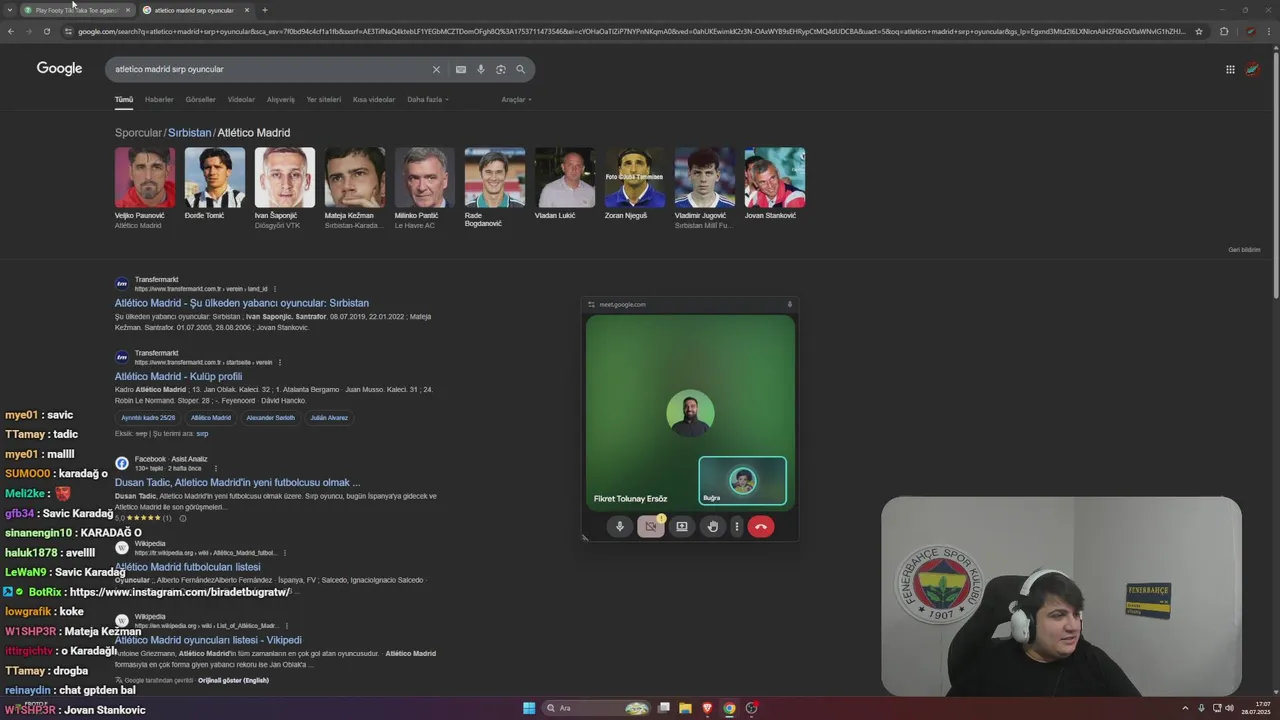
Task: Select the Haberler search tab
Action: point(159,99)
